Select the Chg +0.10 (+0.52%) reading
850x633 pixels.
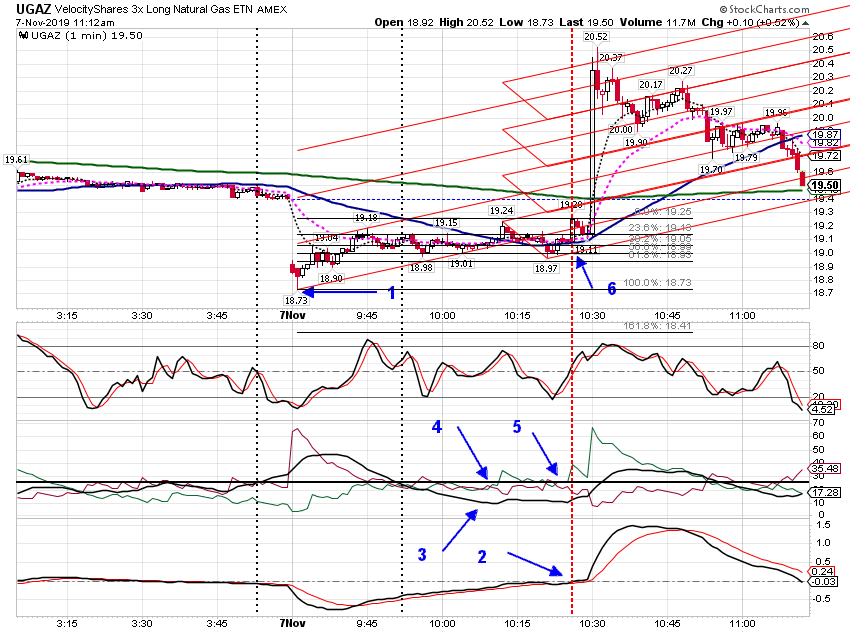[751, 23]
